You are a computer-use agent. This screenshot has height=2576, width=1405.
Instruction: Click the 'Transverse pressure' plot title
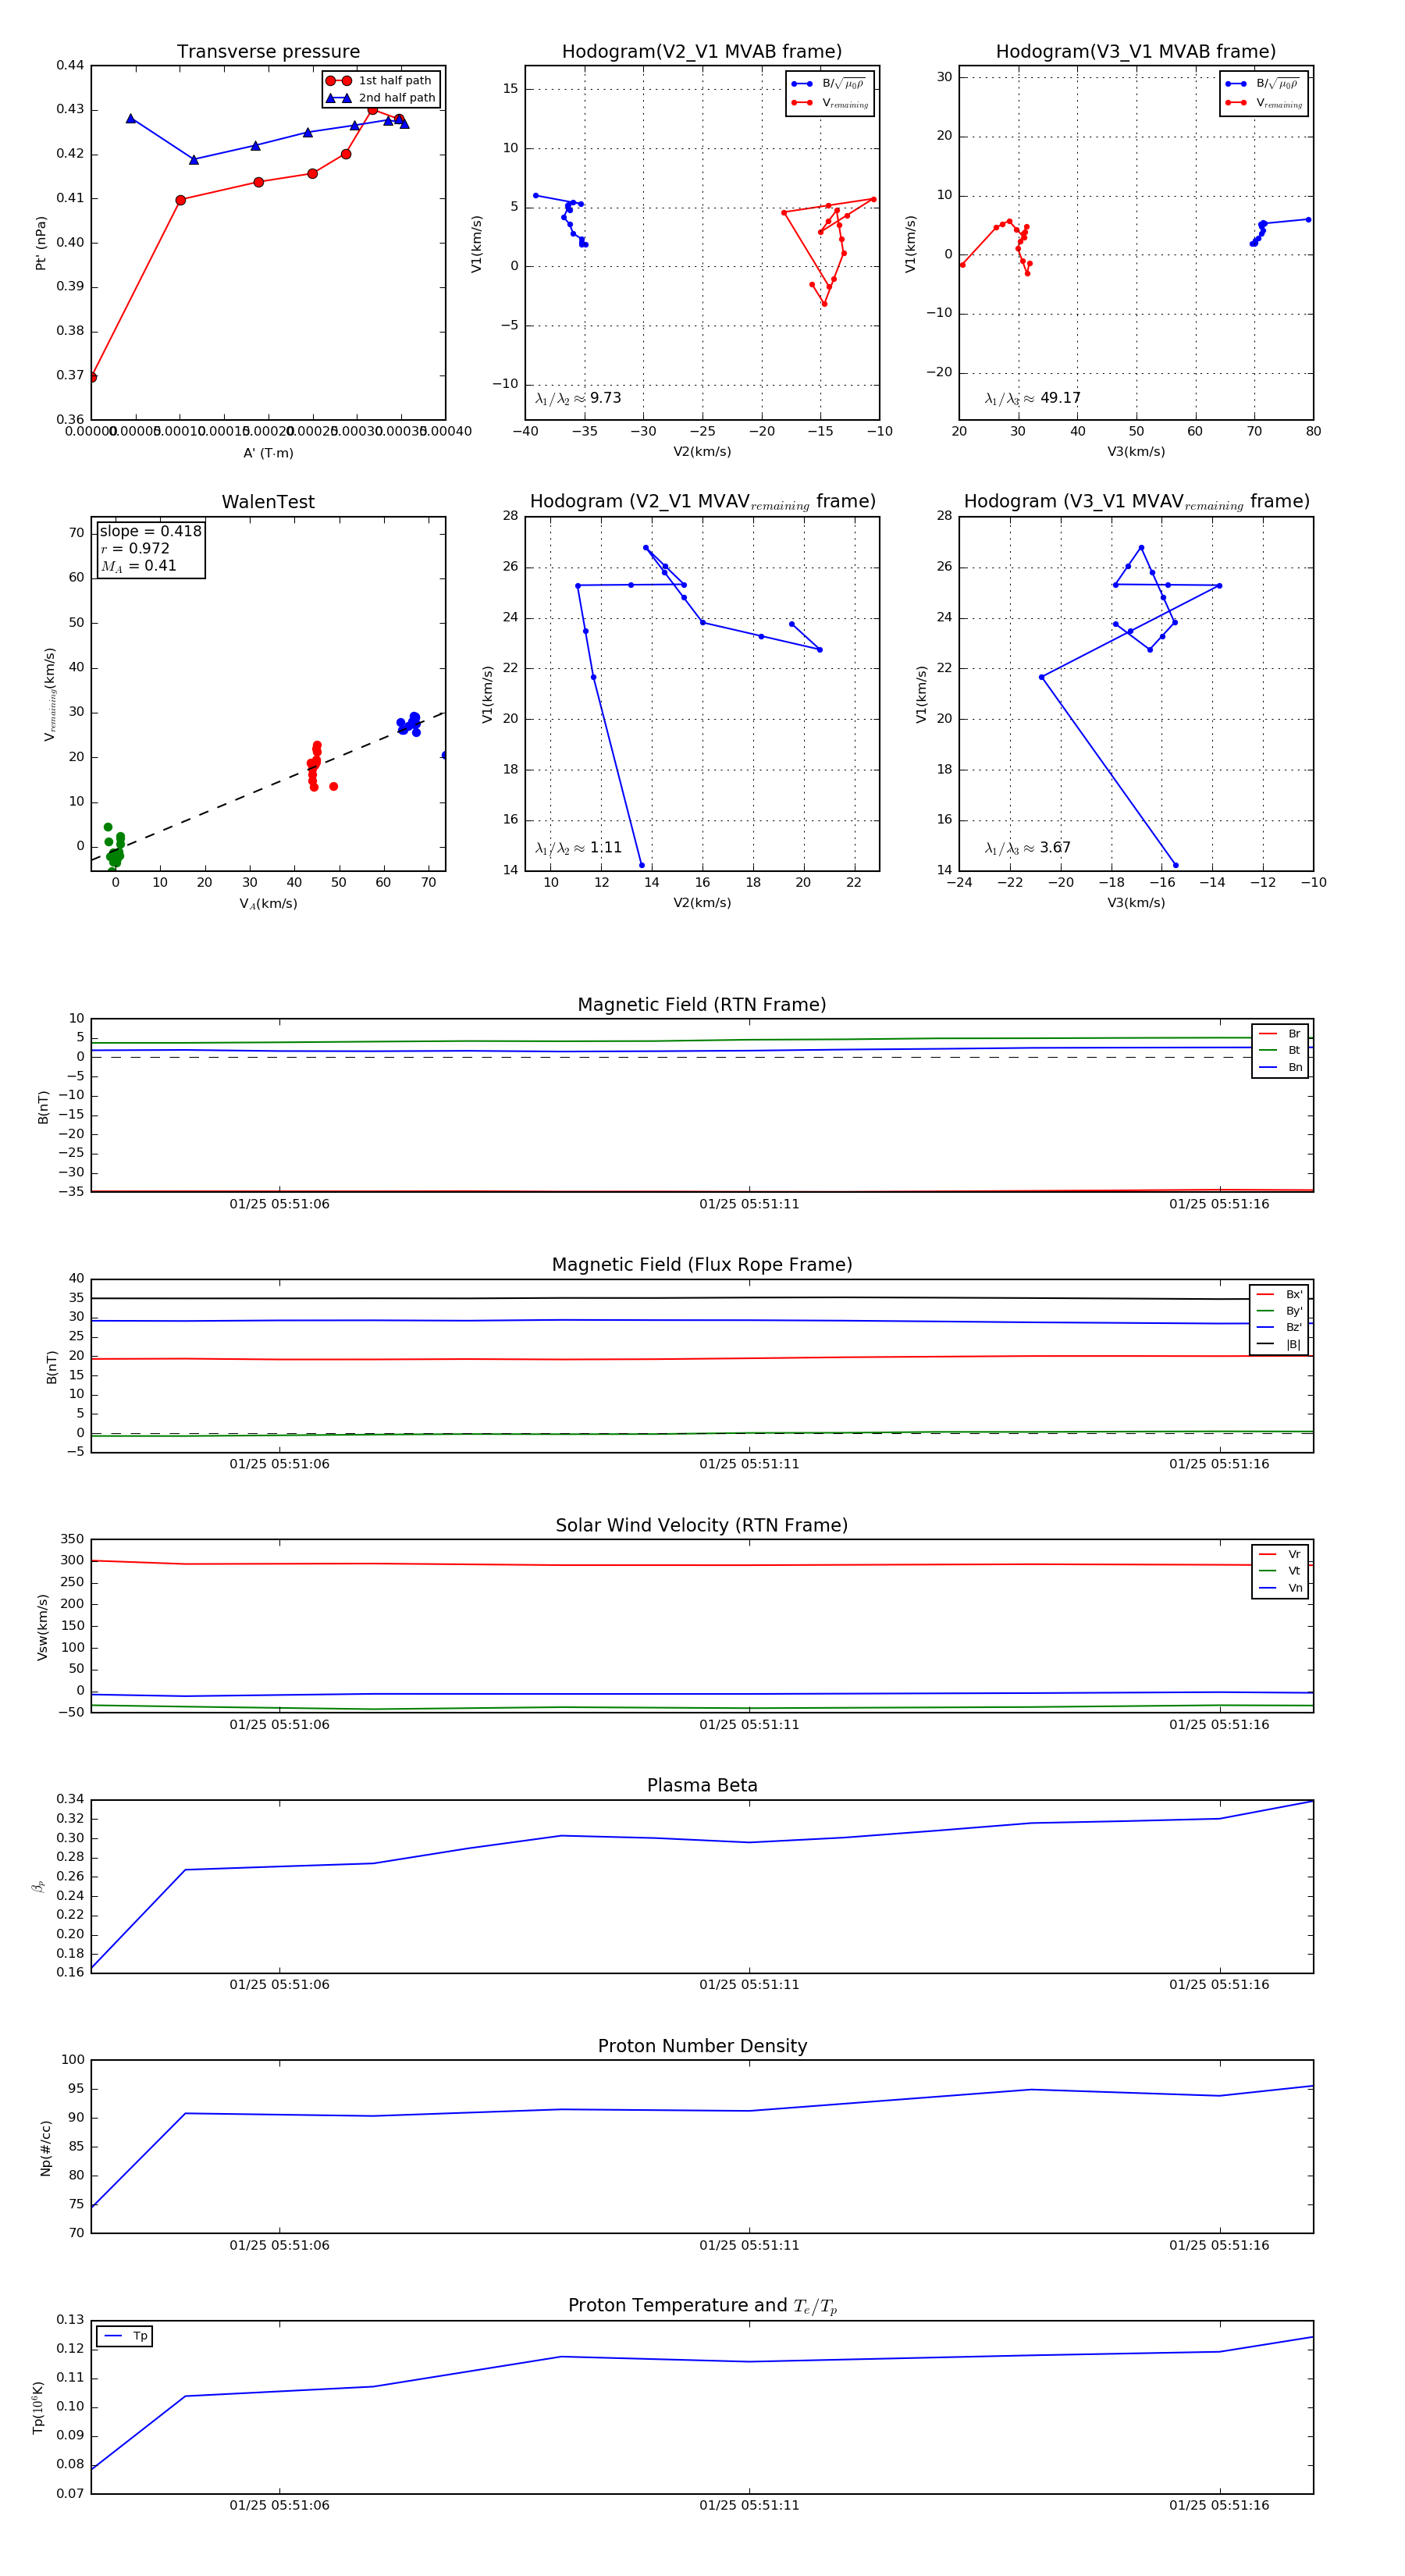(x=268, y=52)
